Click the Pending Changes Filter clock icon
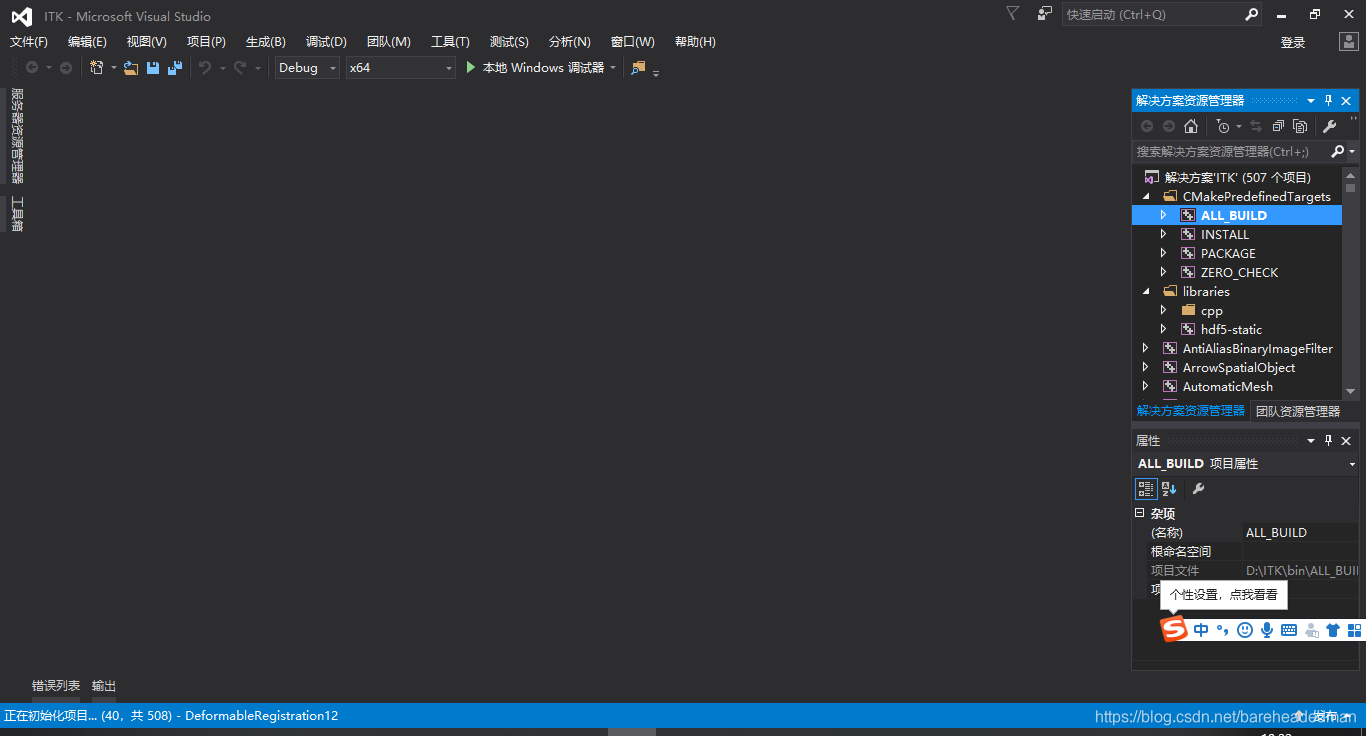 (1222, 126)
